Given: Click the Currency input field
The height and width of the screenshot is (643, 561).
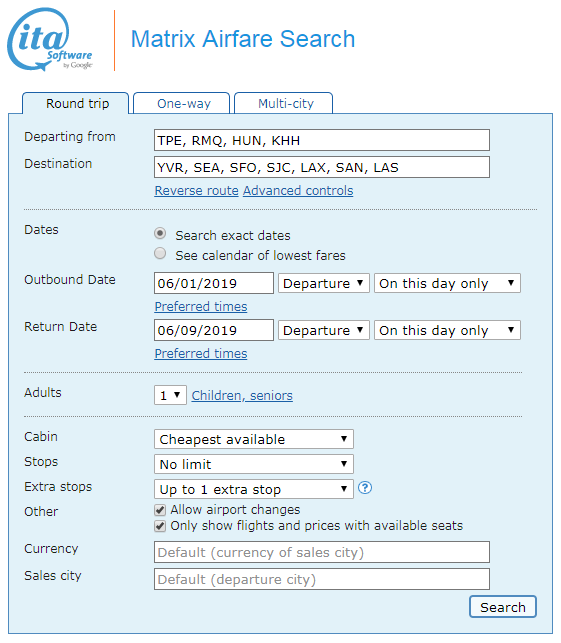Looking at the screenshot, I should coord(322,552).
